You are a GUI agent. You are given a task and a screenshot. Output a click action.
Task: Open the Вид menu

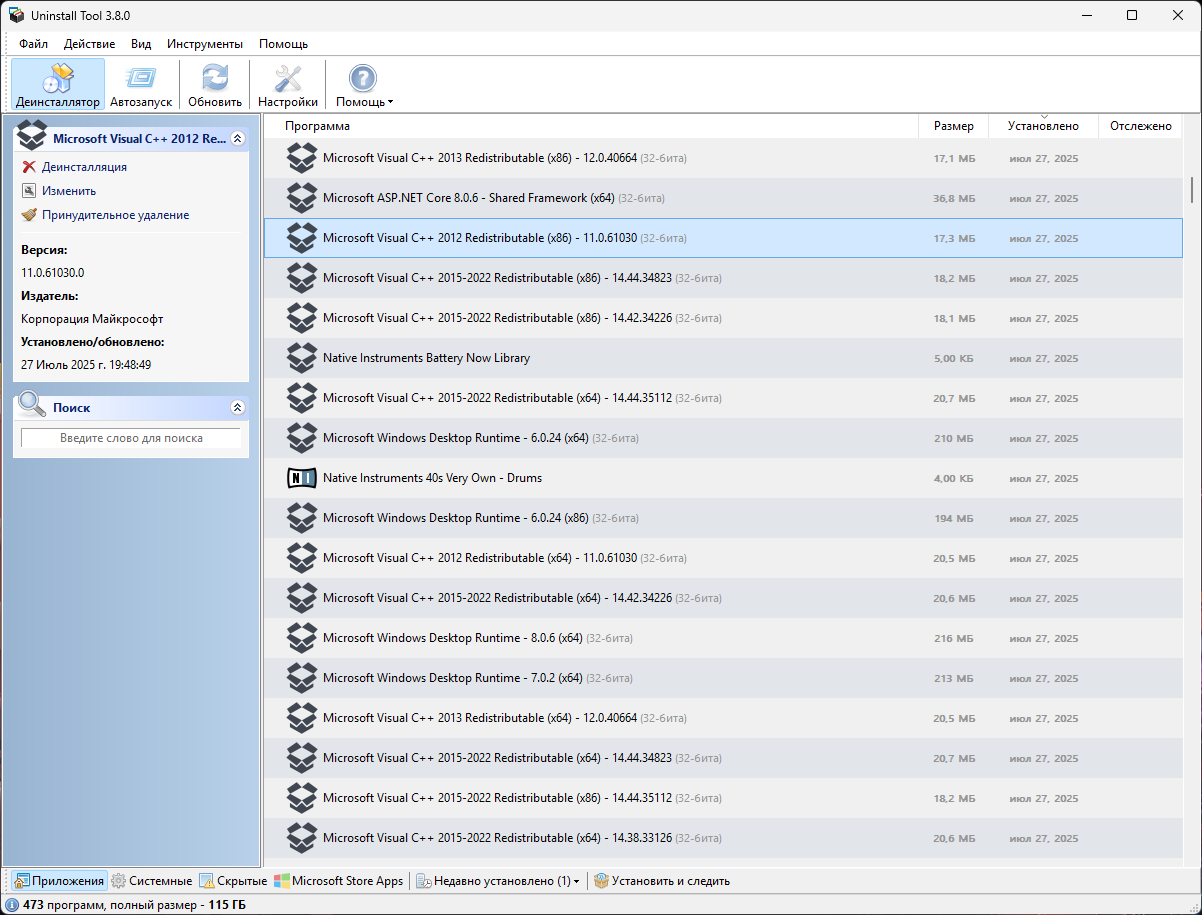[x=141, y=44]
